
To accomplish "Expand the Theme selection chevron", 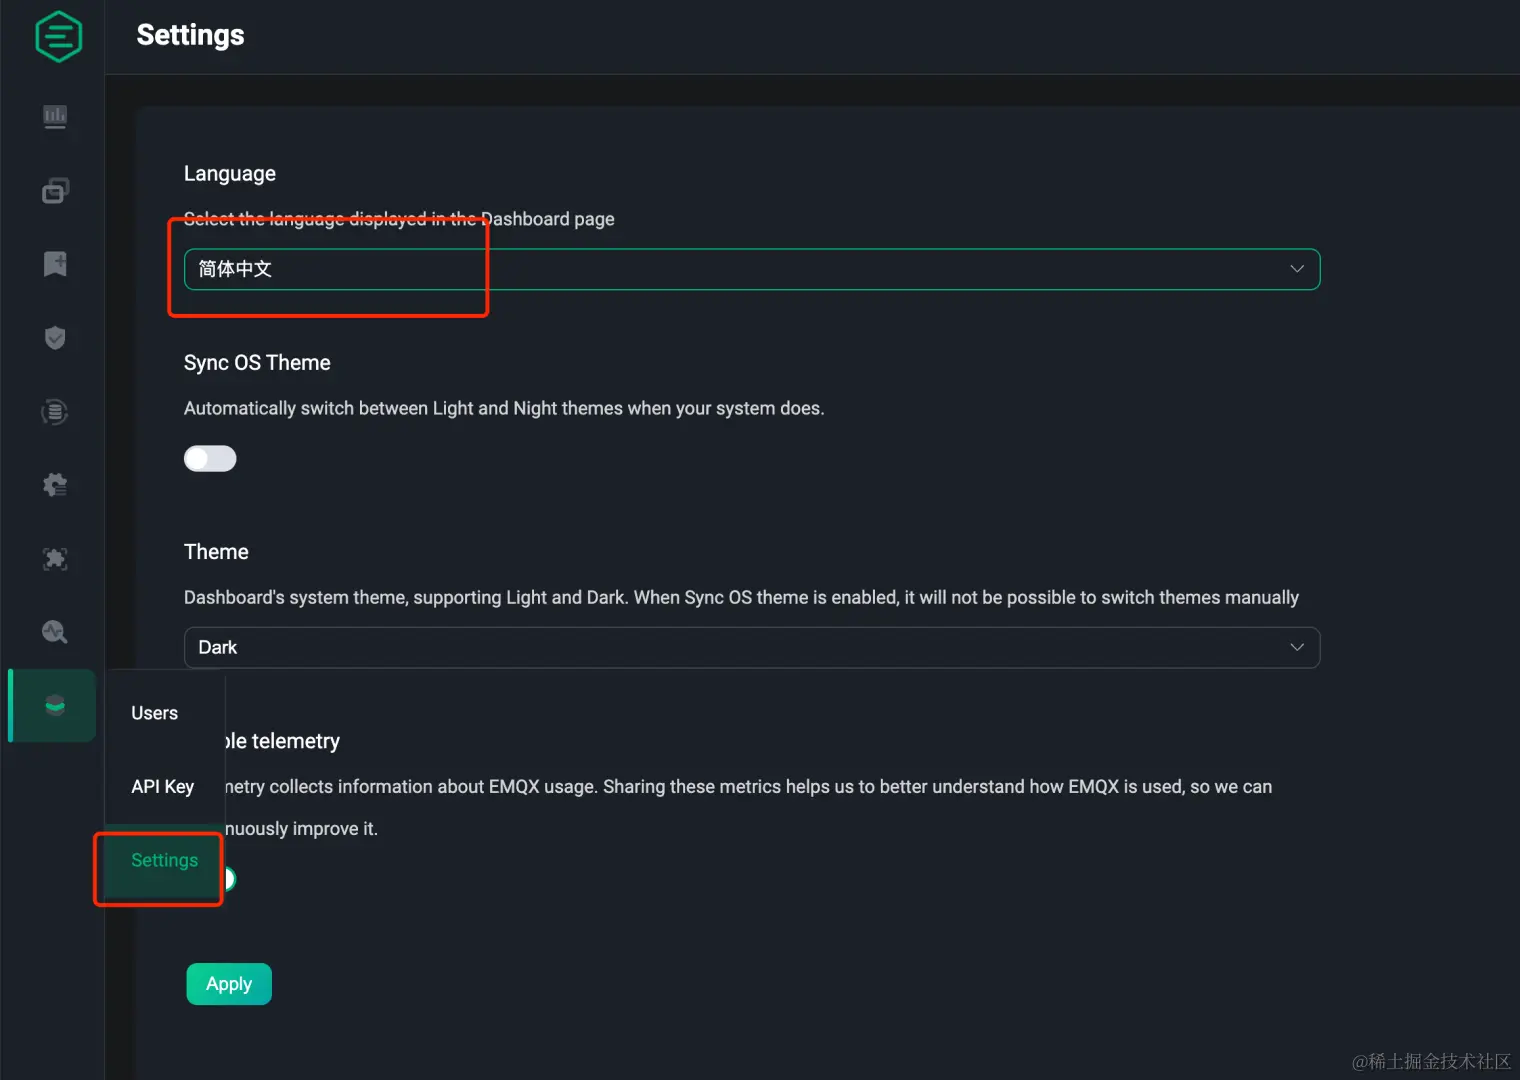I will coord(1296,647).
